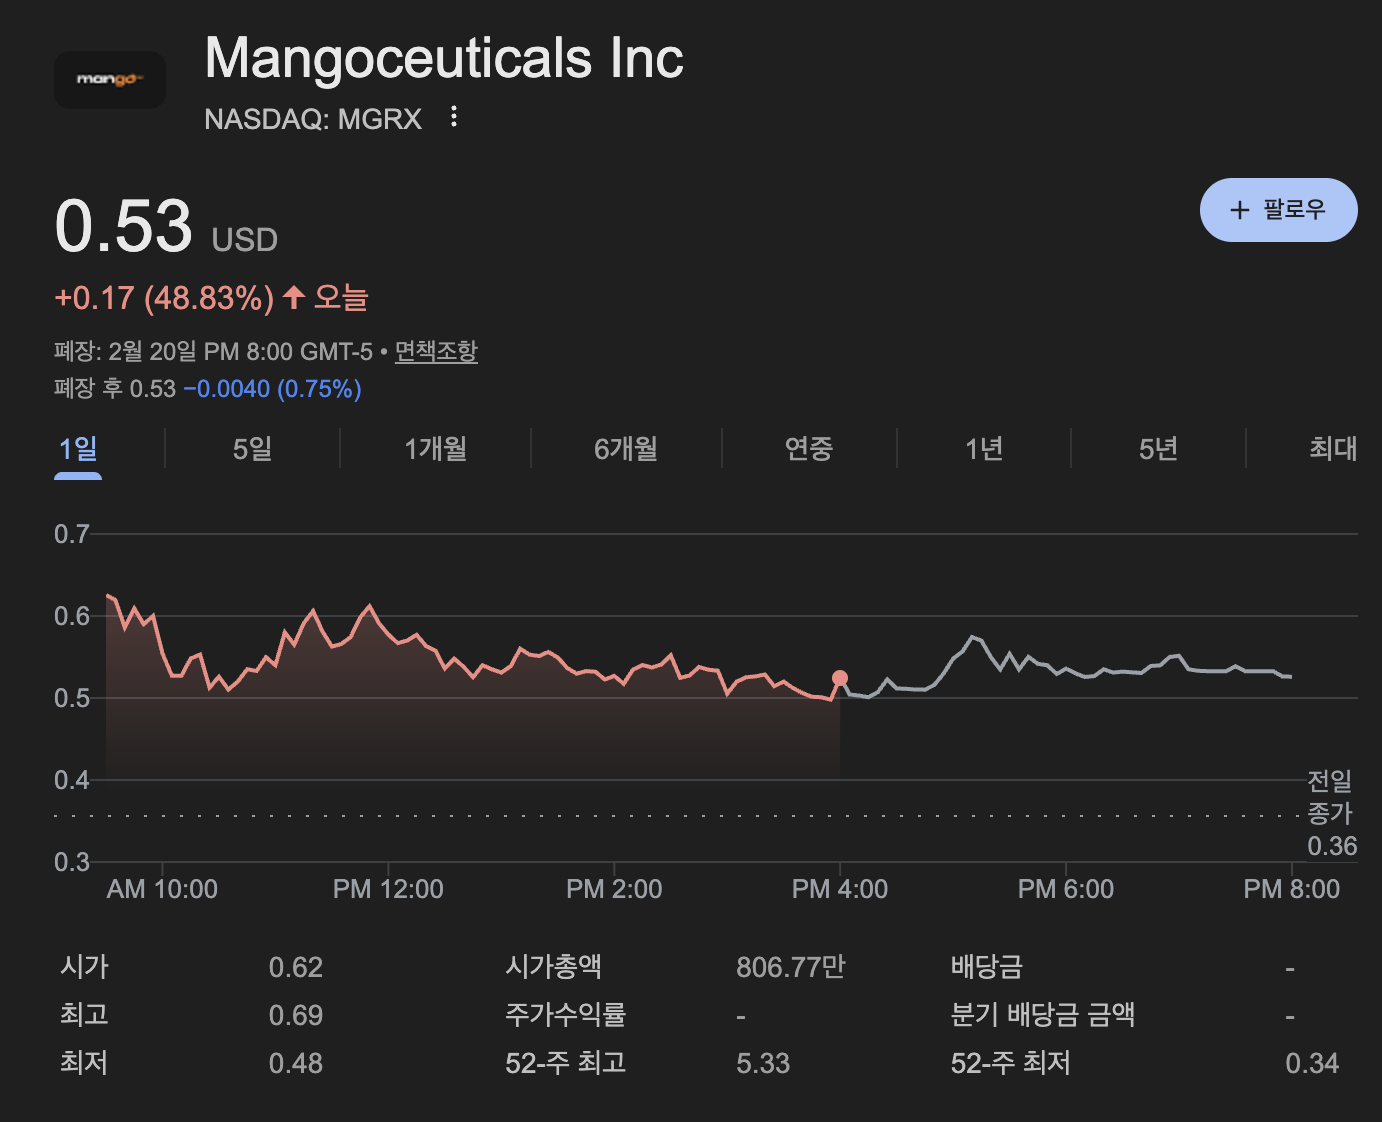Click the 0.7 y-axis label
Viewport: 1382px width, 1122px height.
(72, 533)
